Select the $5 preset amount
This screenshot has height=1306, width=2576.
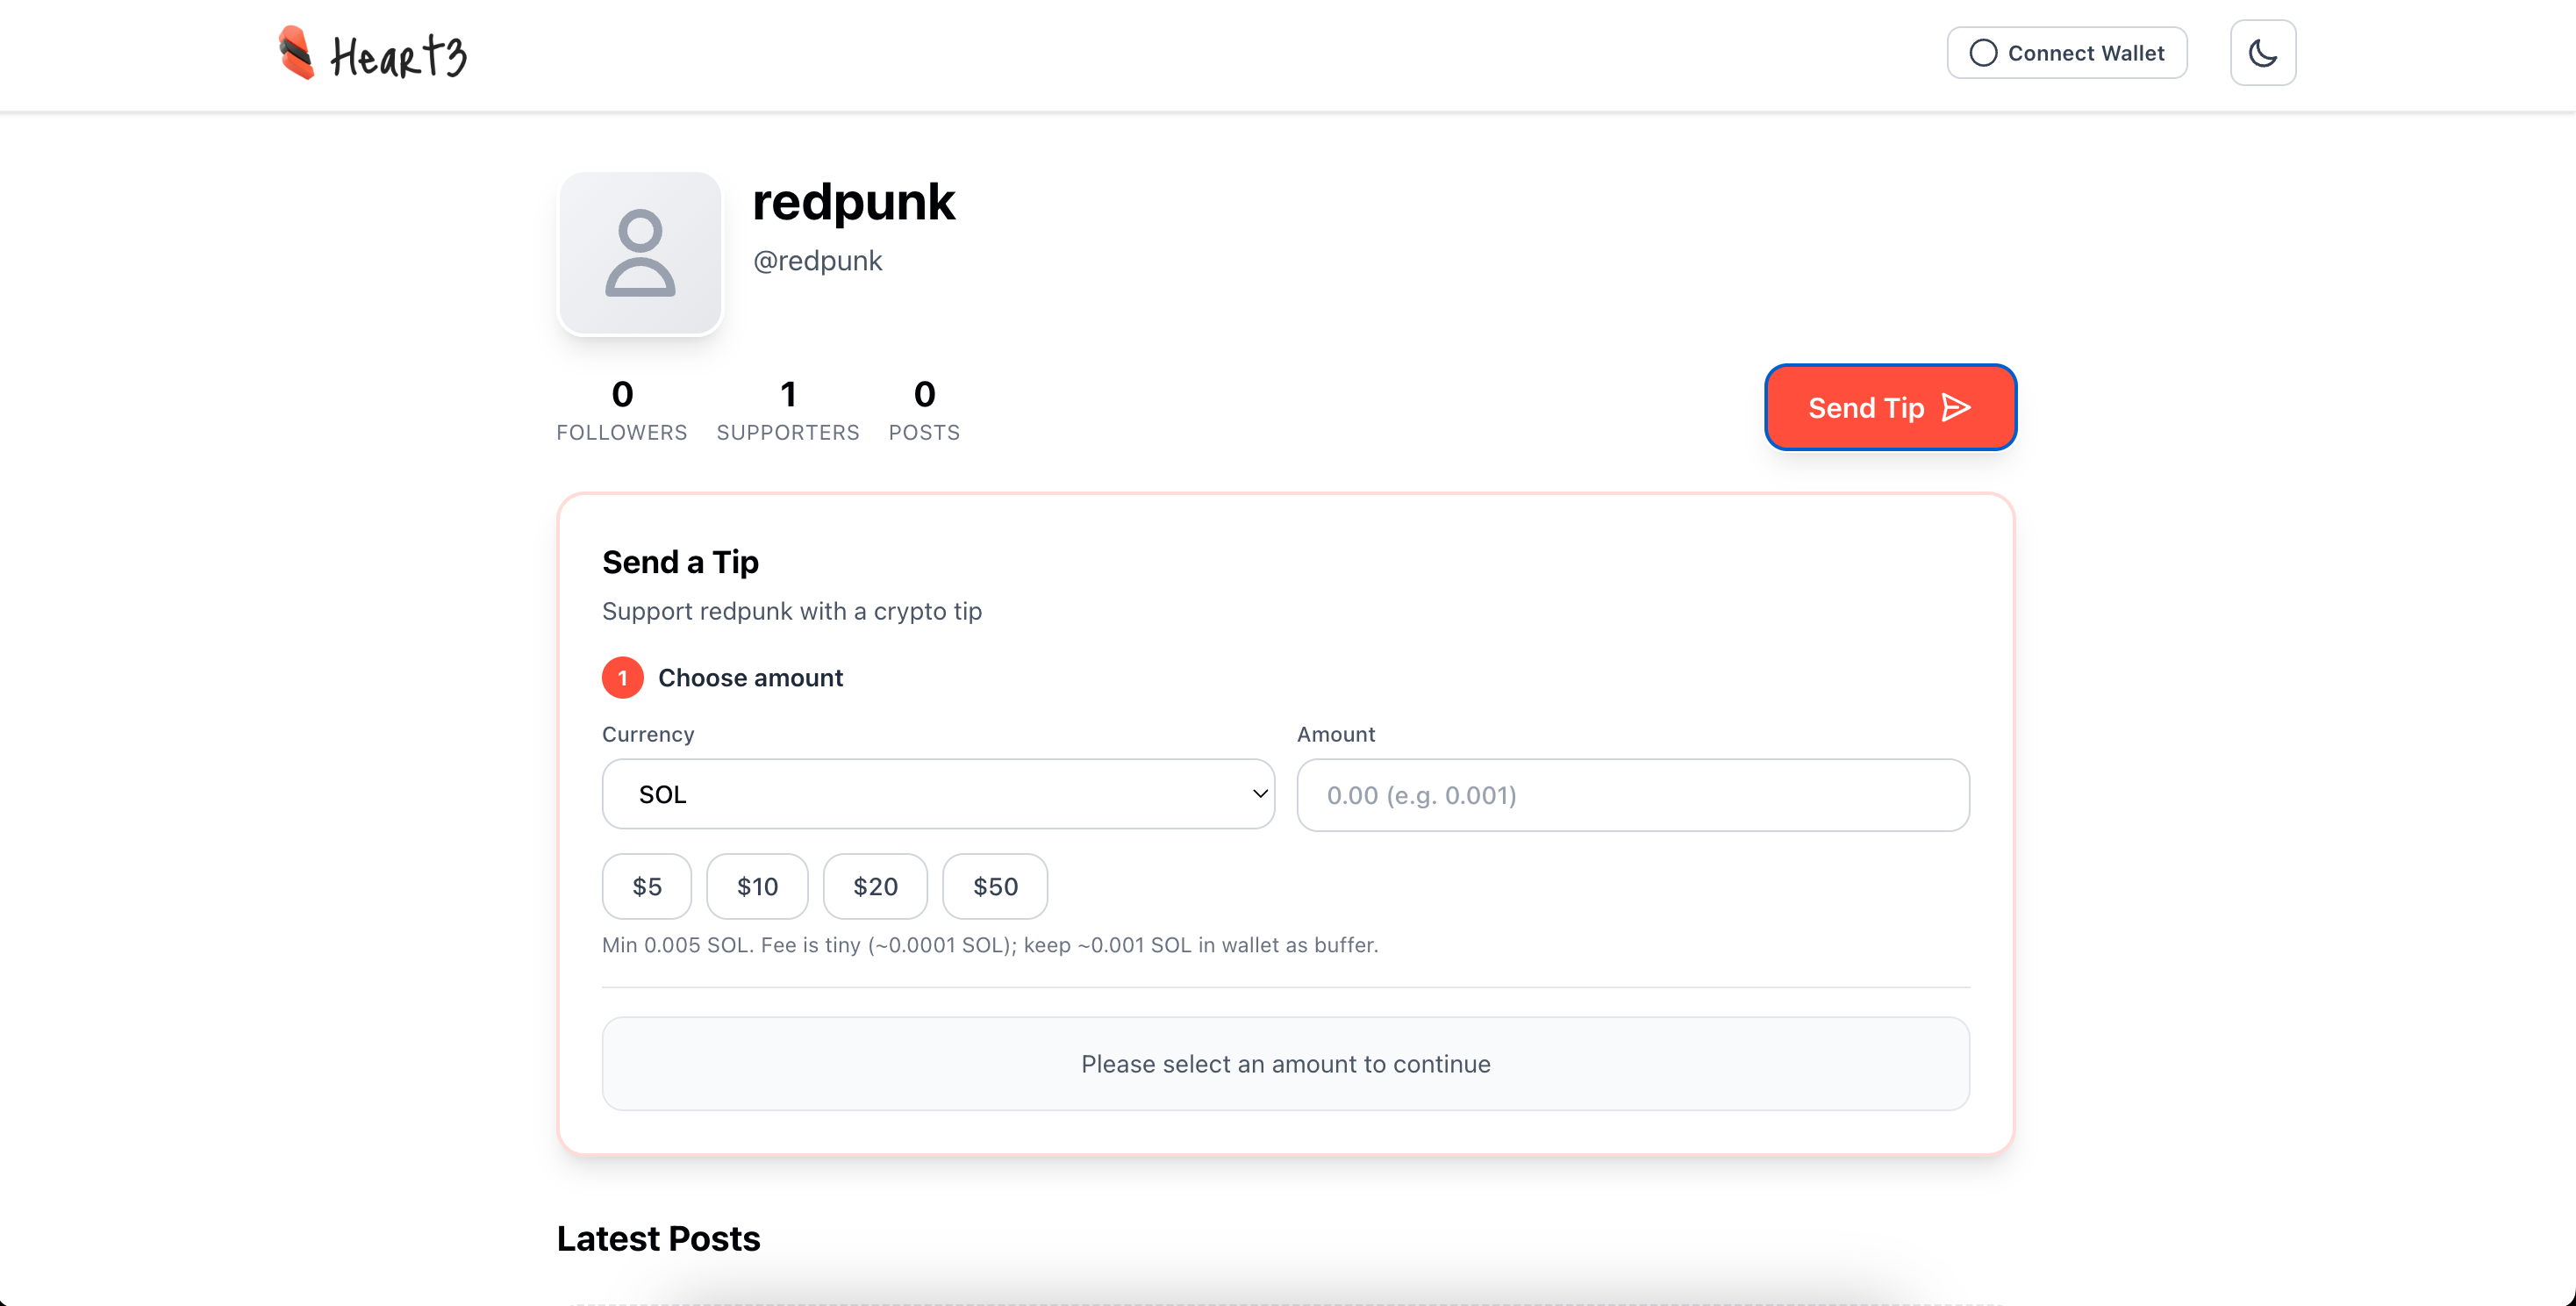[646, 886]
